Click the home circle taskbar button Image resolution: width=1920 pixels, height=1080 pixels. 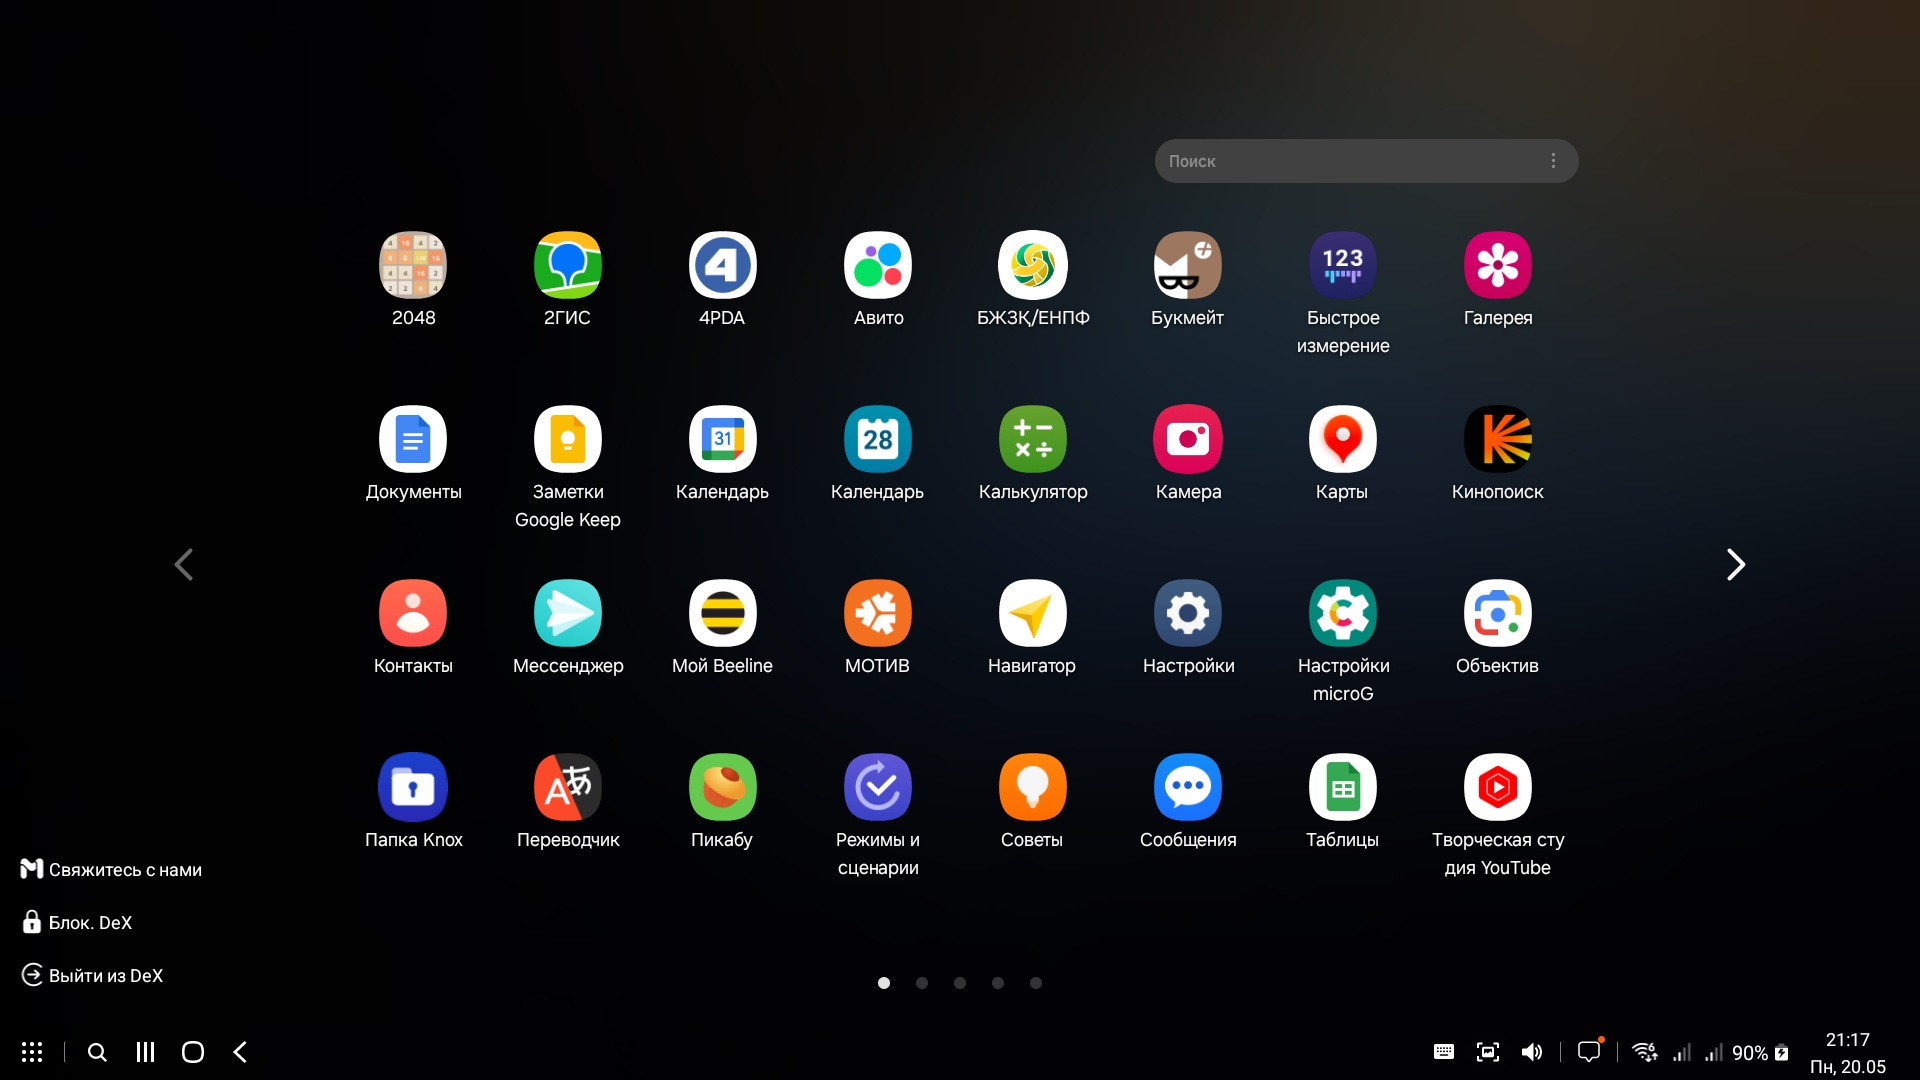pyautogui.click(x=193, y=1052)
